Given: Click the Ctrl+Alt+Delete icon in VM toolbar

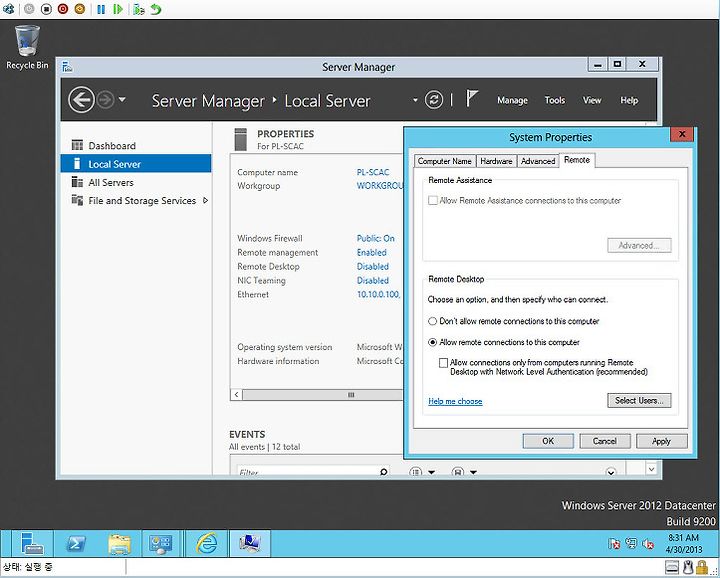Looking at the screenshot, I should click(x=8, y=9).
